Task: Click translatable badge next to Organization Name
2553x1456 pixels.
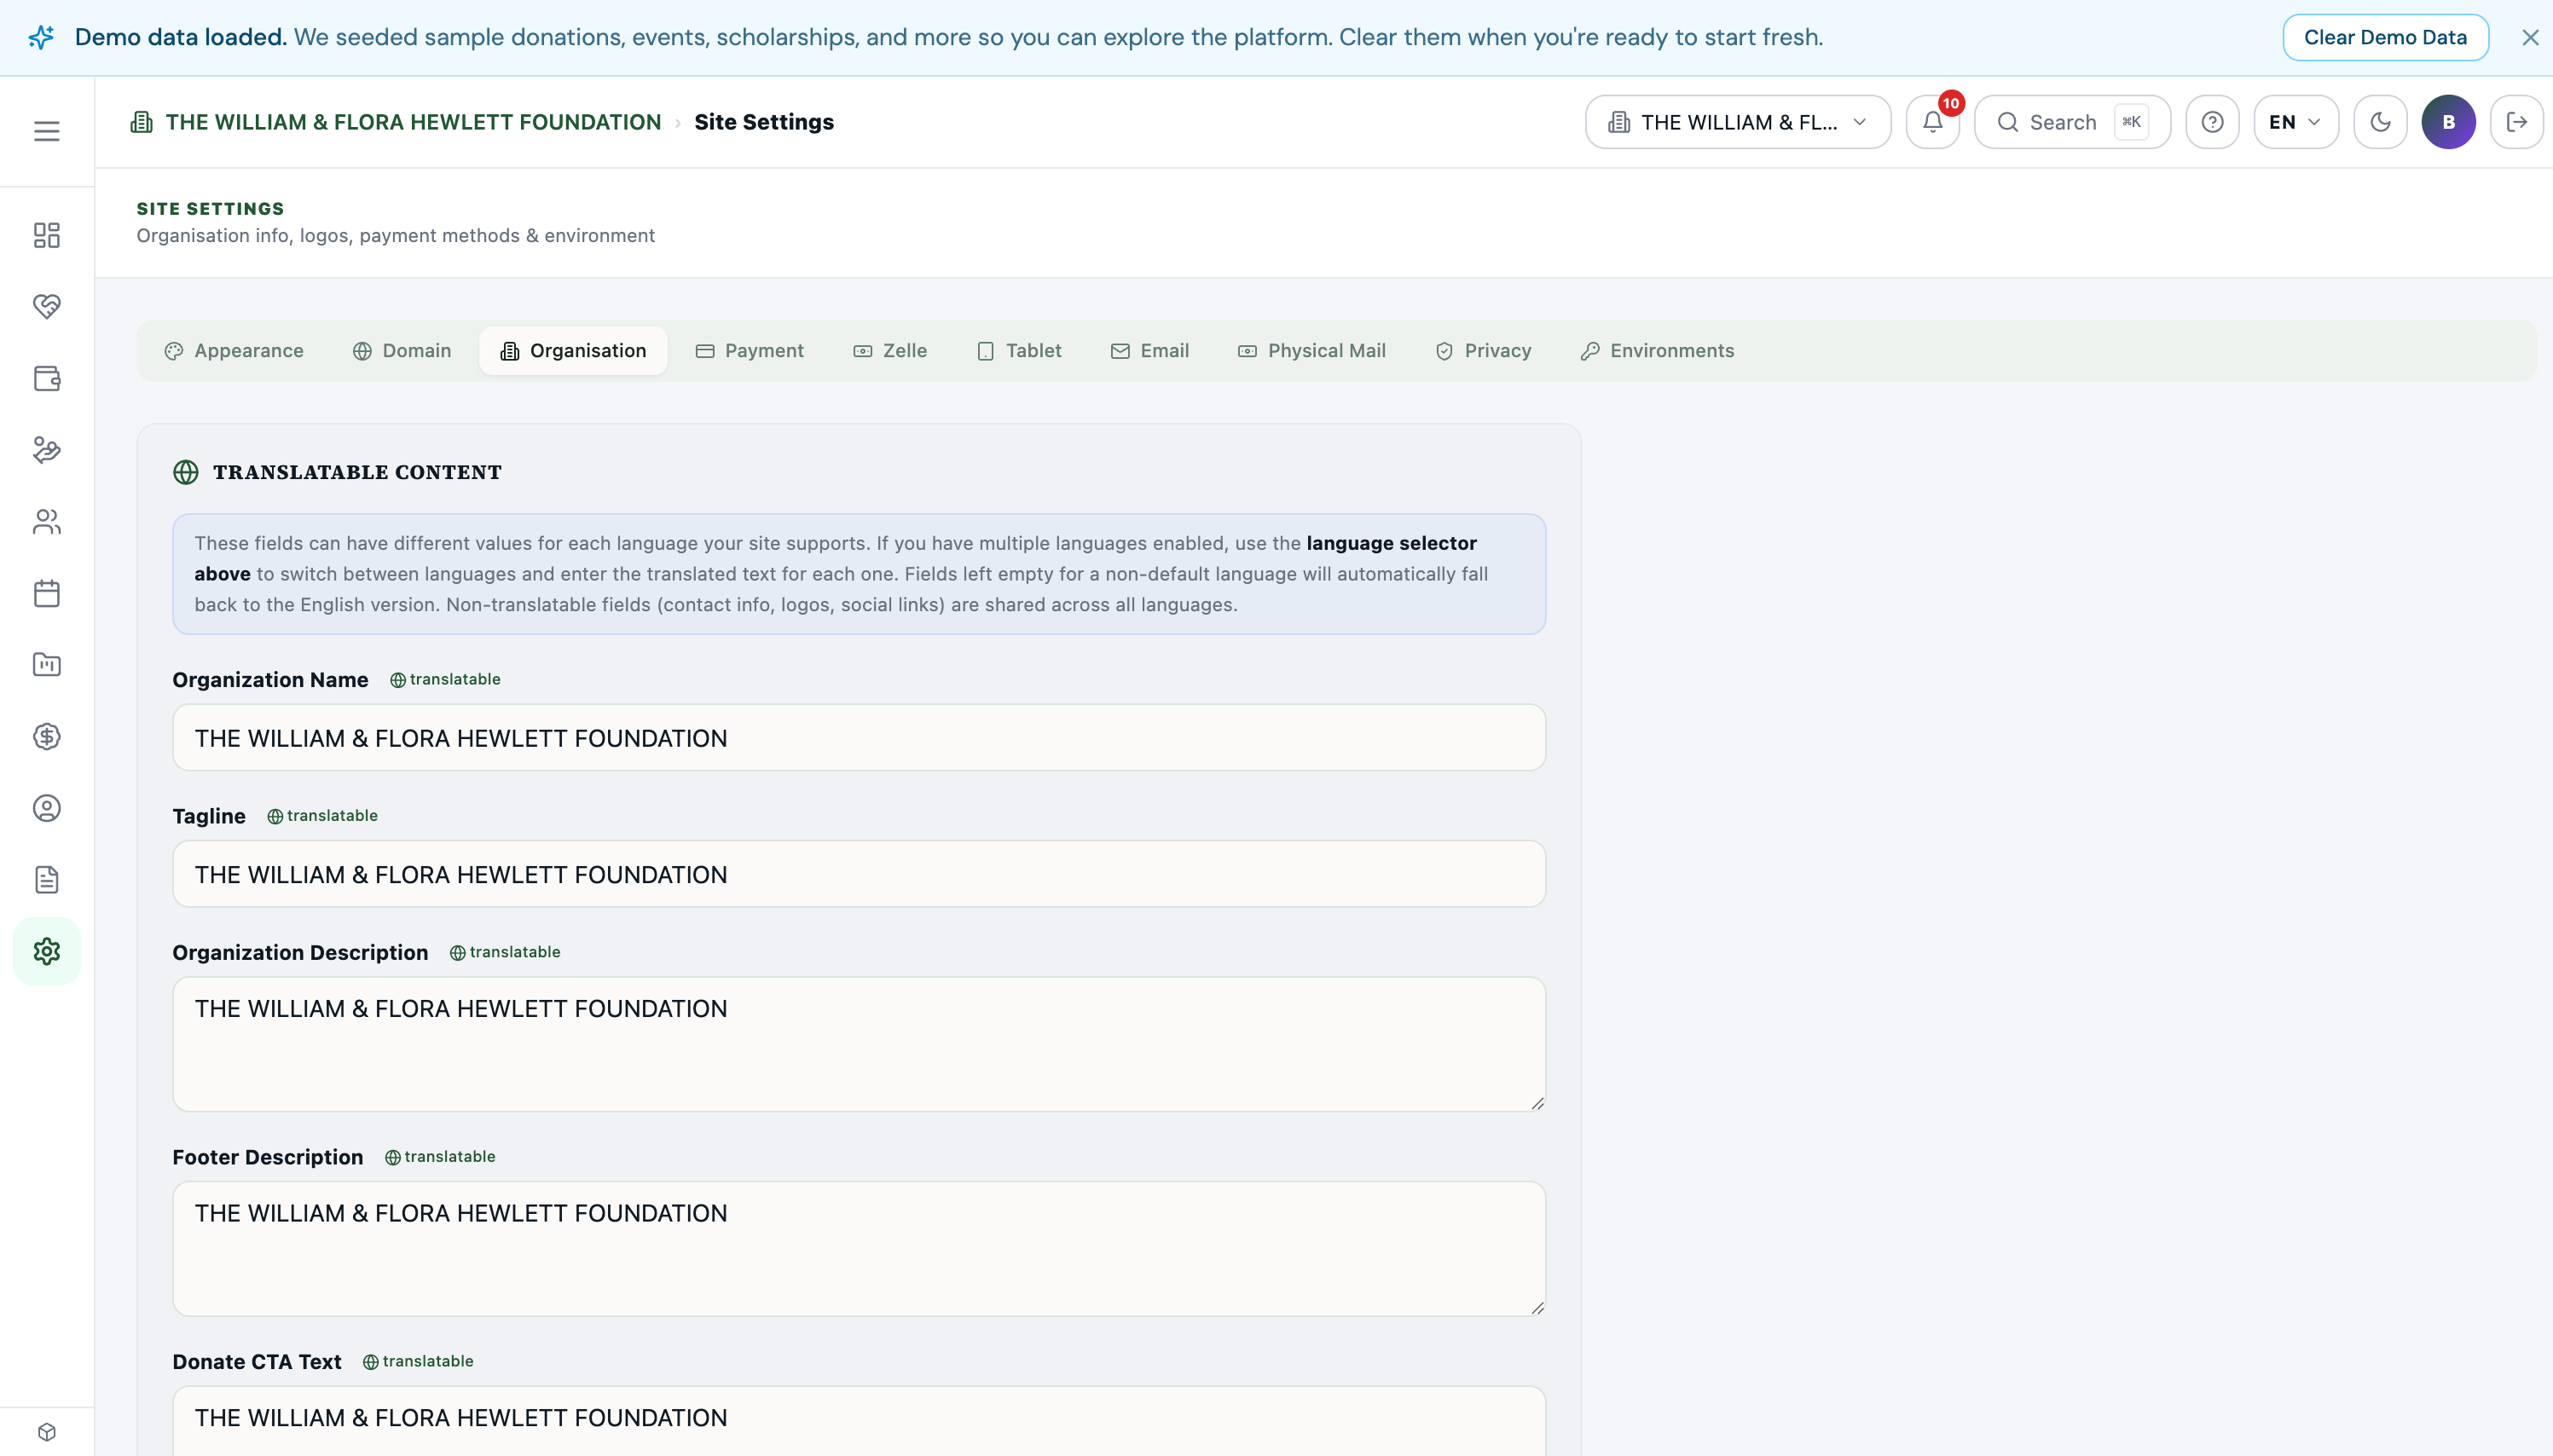Action: [x=445, y=680]
